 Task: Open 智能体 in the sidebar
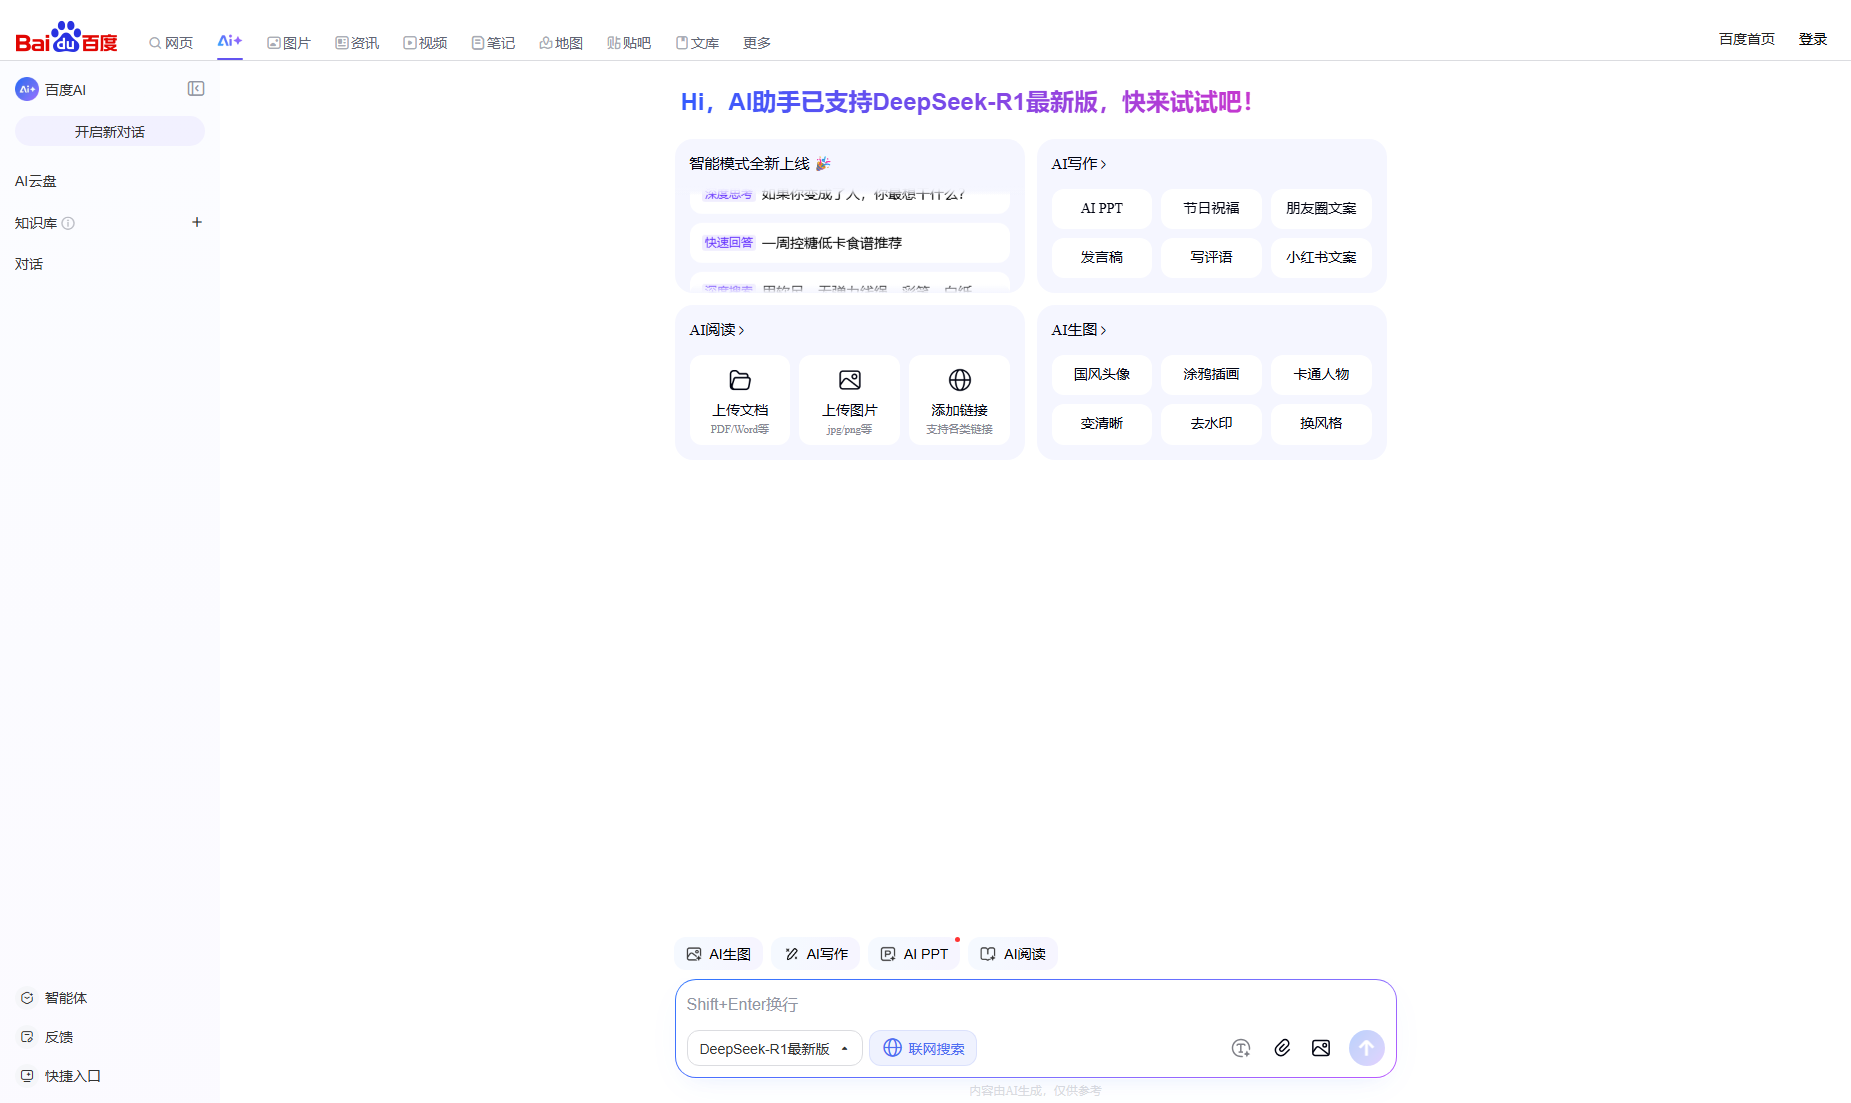point(55,998)
